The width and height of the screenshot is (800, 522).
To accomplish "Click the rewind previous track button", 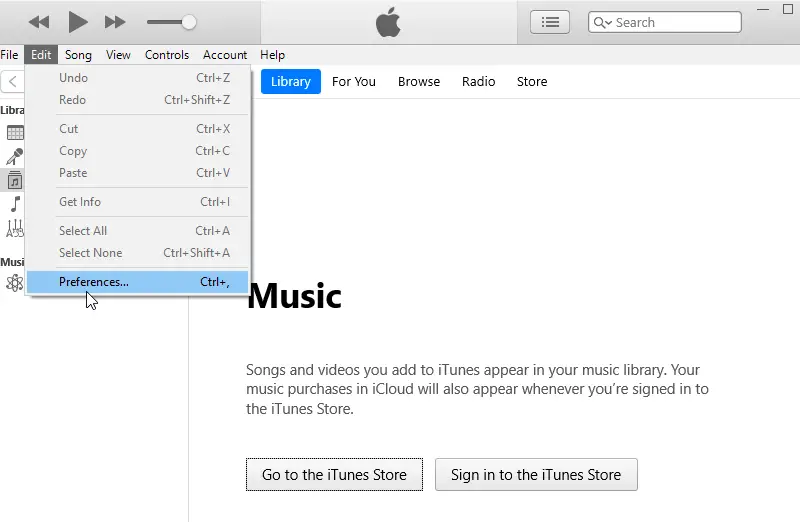I will click(x=39, y=22).
